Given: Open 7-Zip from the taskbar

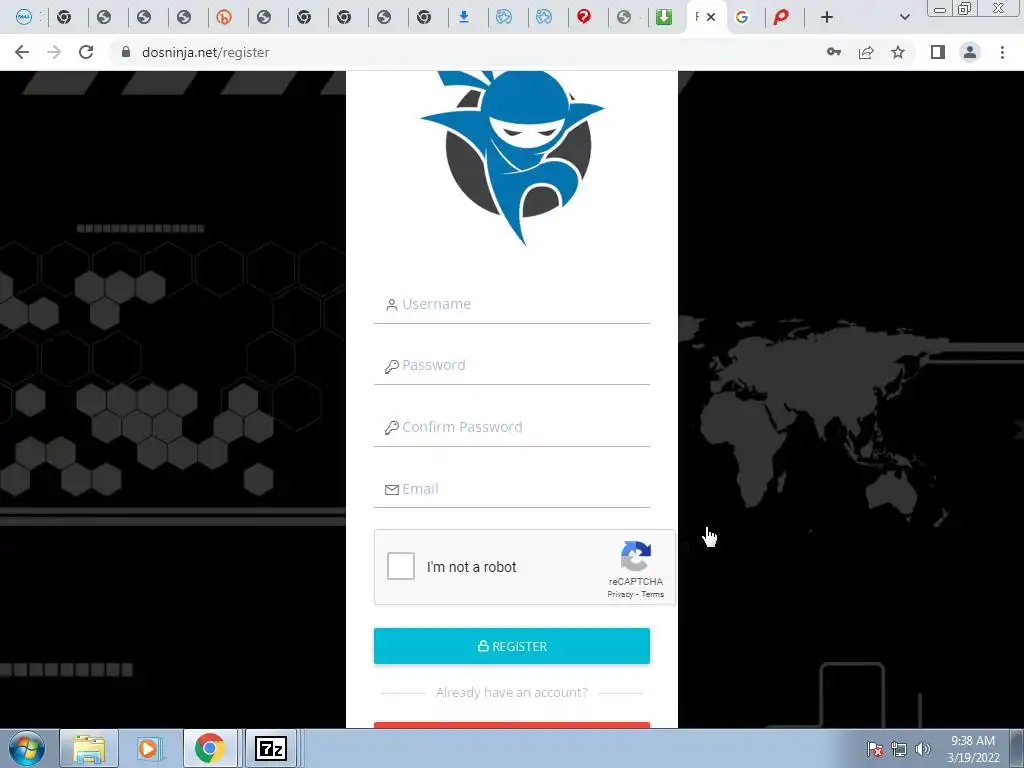Looking at the screenshot, I should (270, 748).
